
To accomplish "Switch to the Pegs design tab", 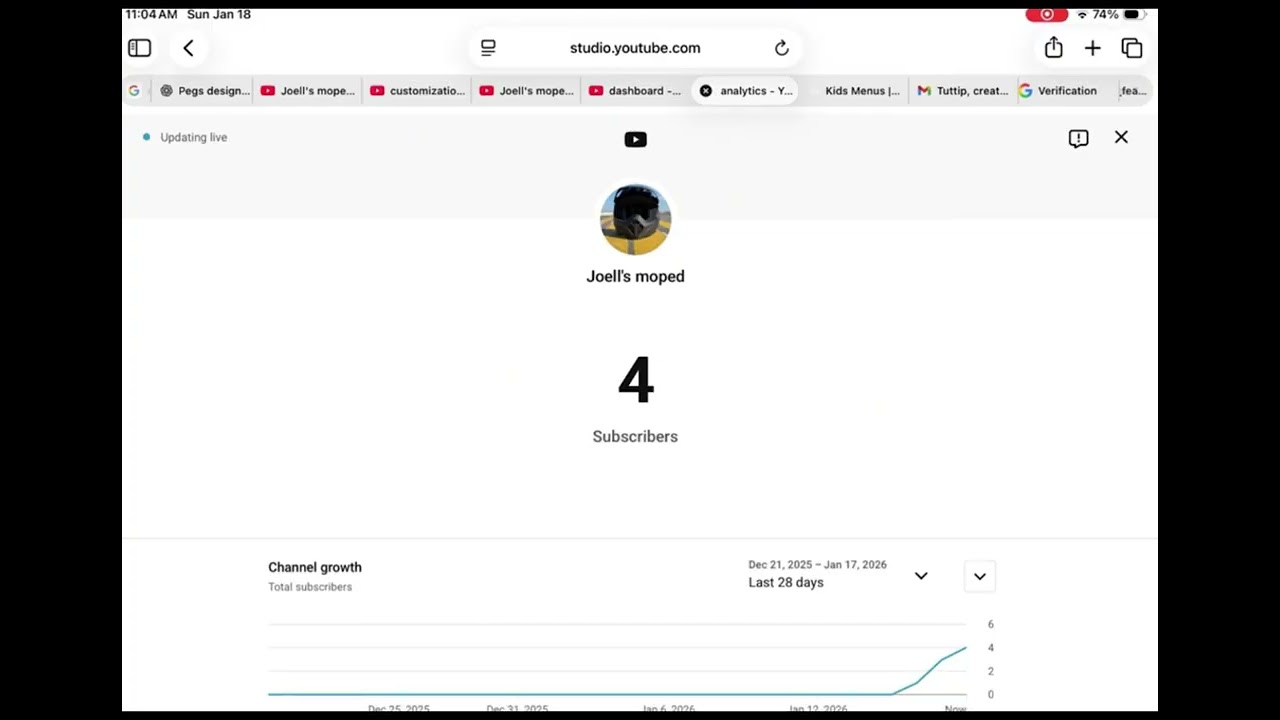I will (205, 91).
